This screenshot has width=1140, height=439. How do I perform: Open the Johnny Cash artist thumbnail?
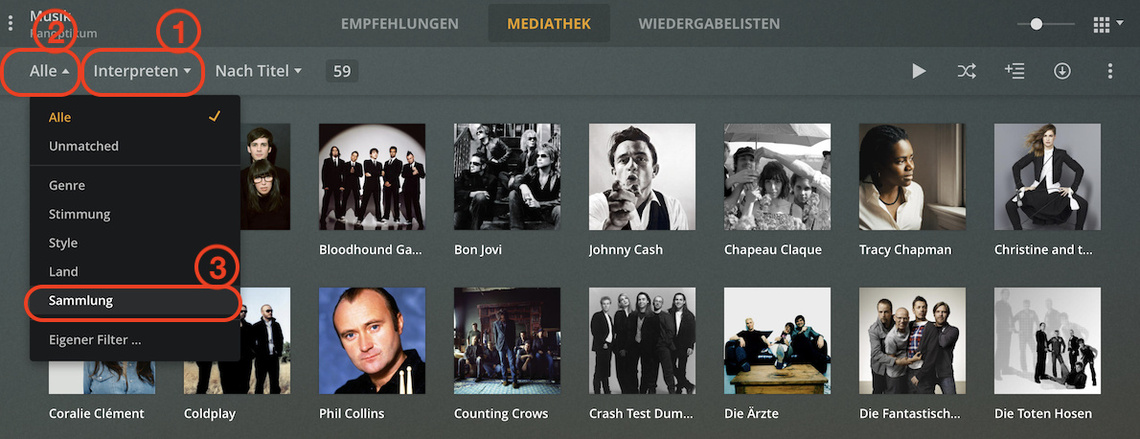(642, 177)
